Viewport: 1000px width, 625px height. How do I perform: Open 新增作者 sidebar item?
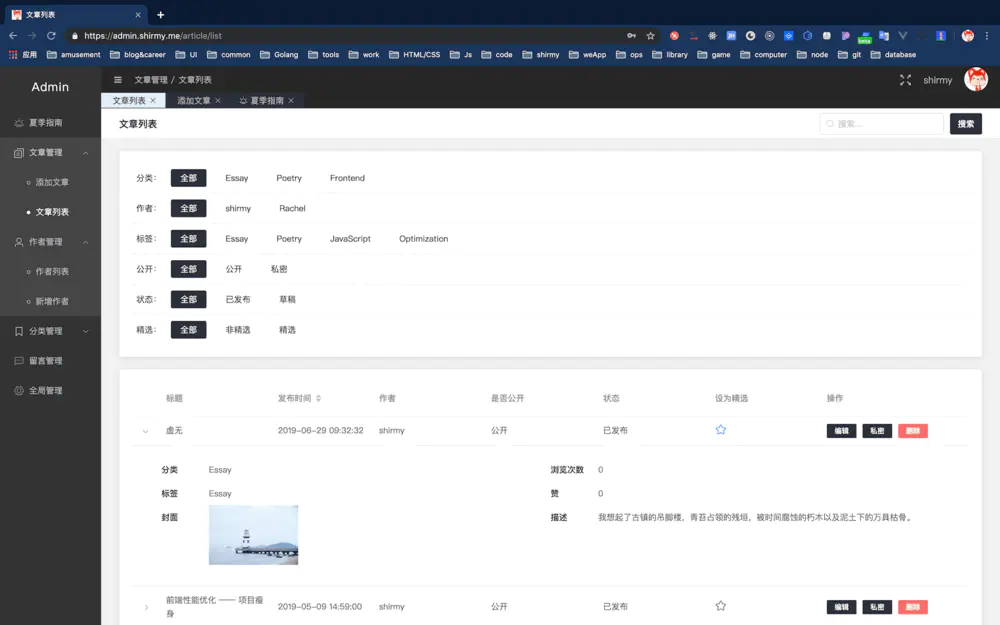click(52, 301)
